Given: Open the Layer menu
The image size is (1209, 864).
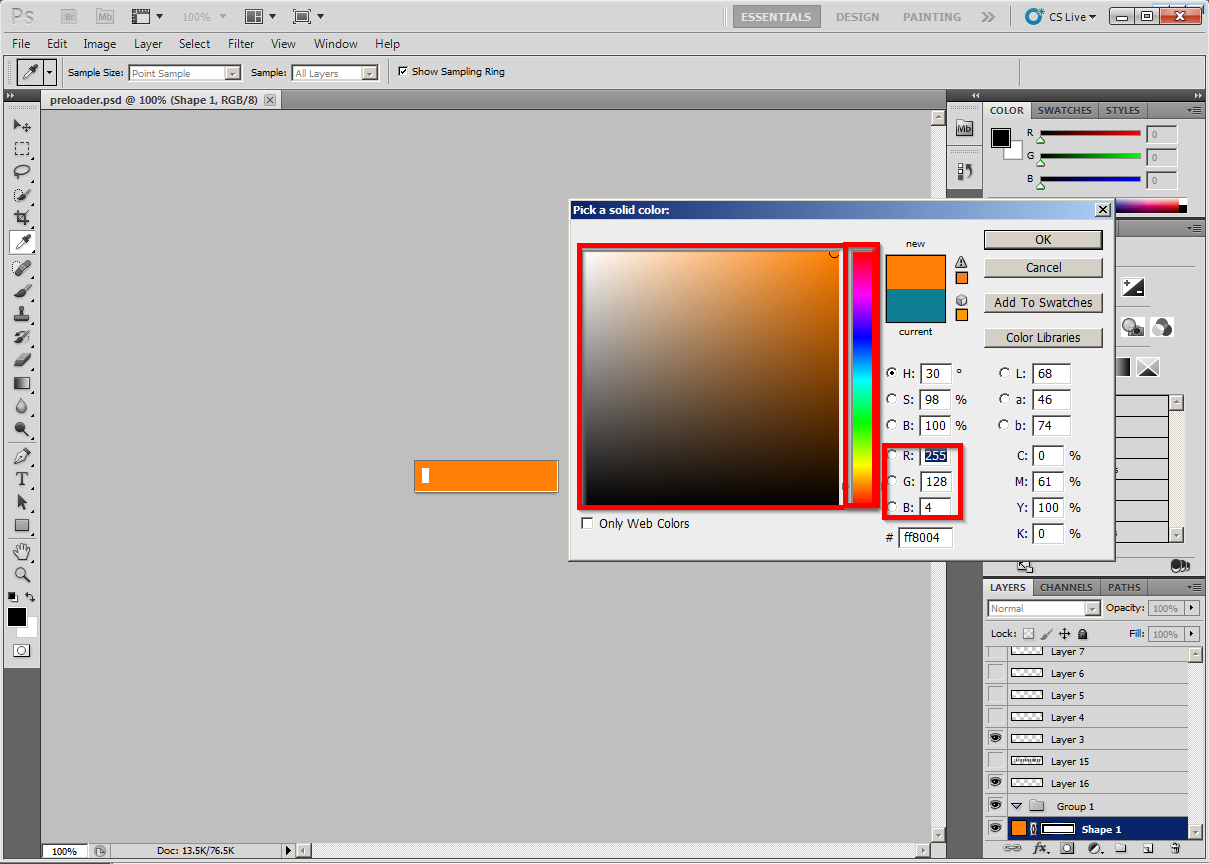Looking at the screenshot, I should (x=148, y=44).
